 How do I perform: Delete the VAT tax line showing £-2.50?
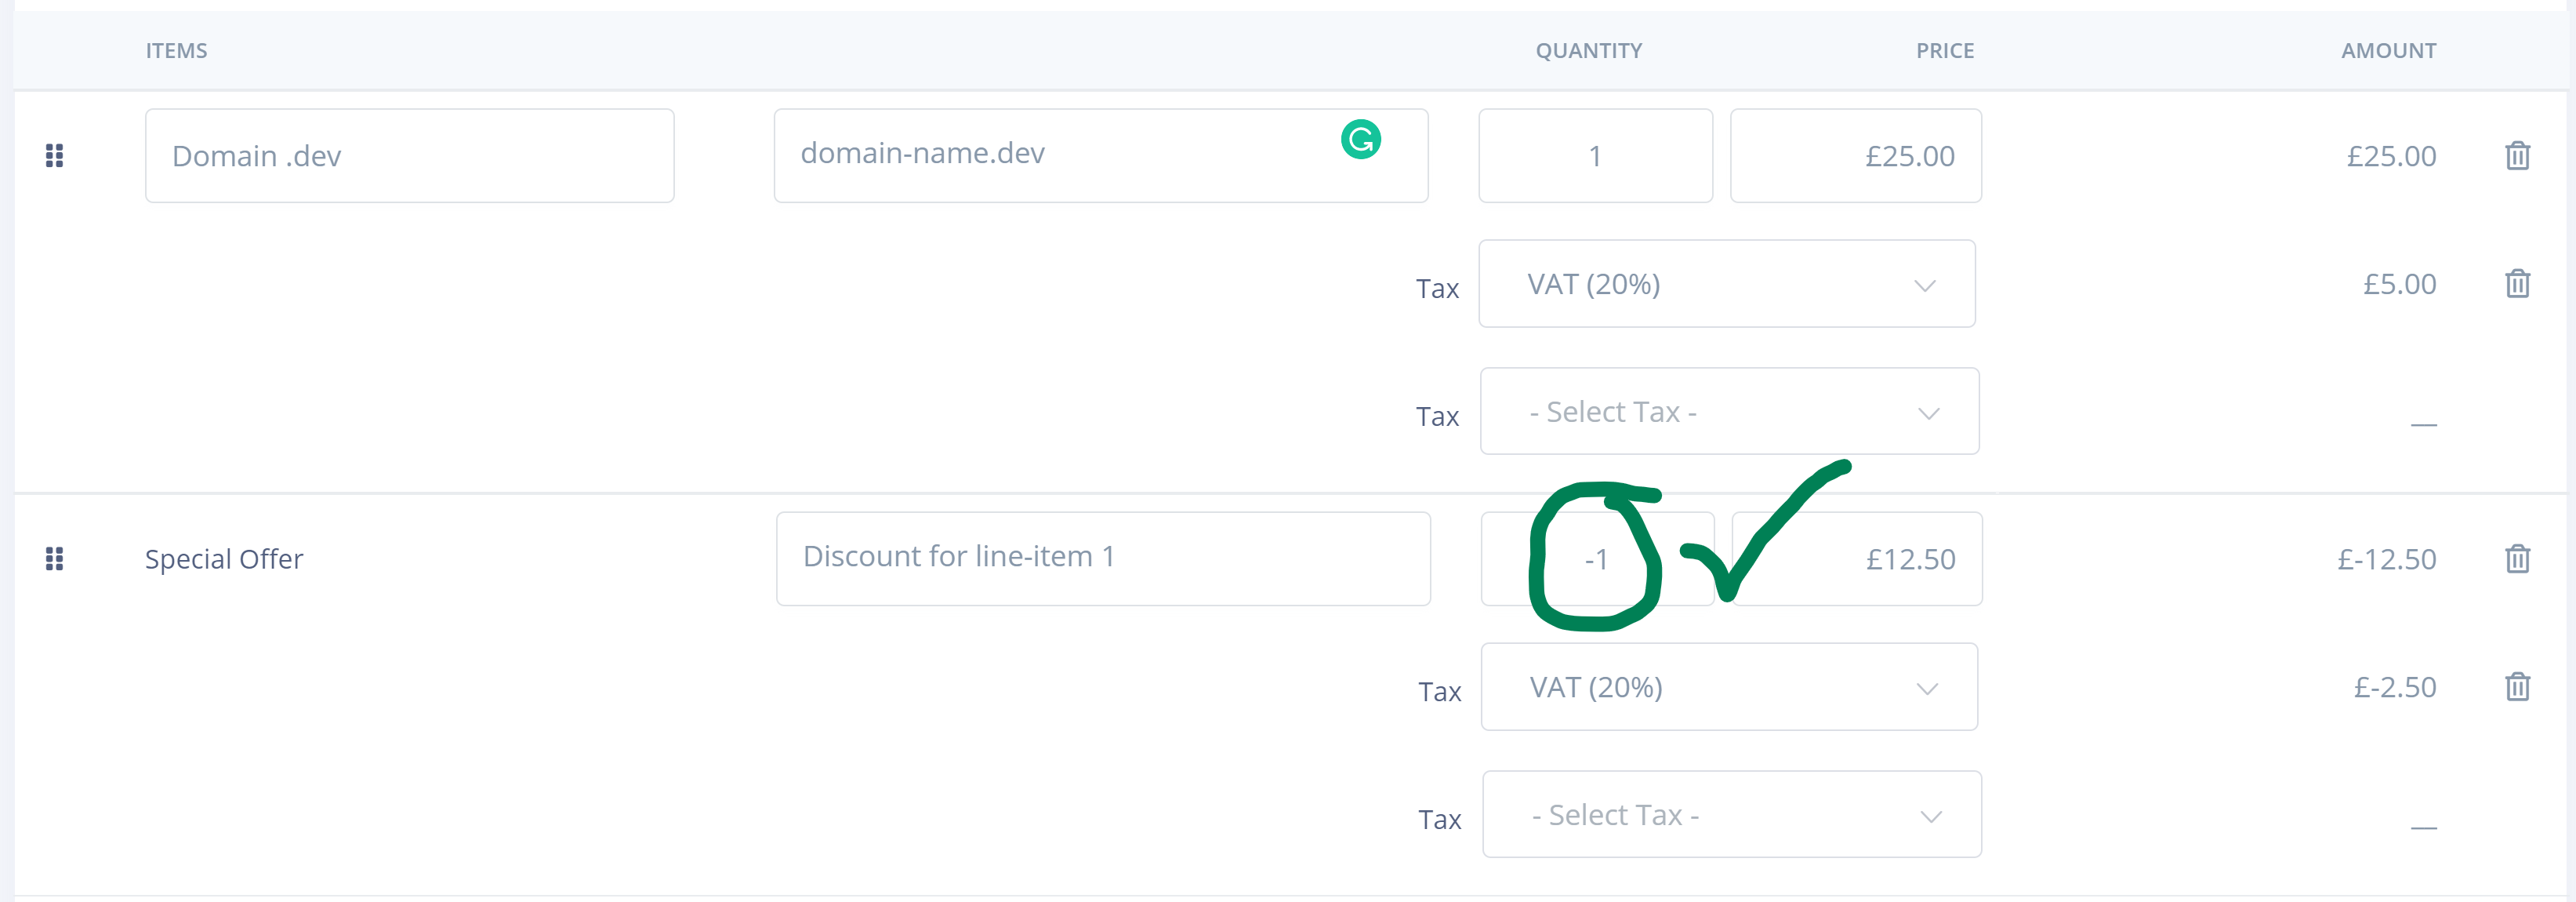(x=2519, y=686)
